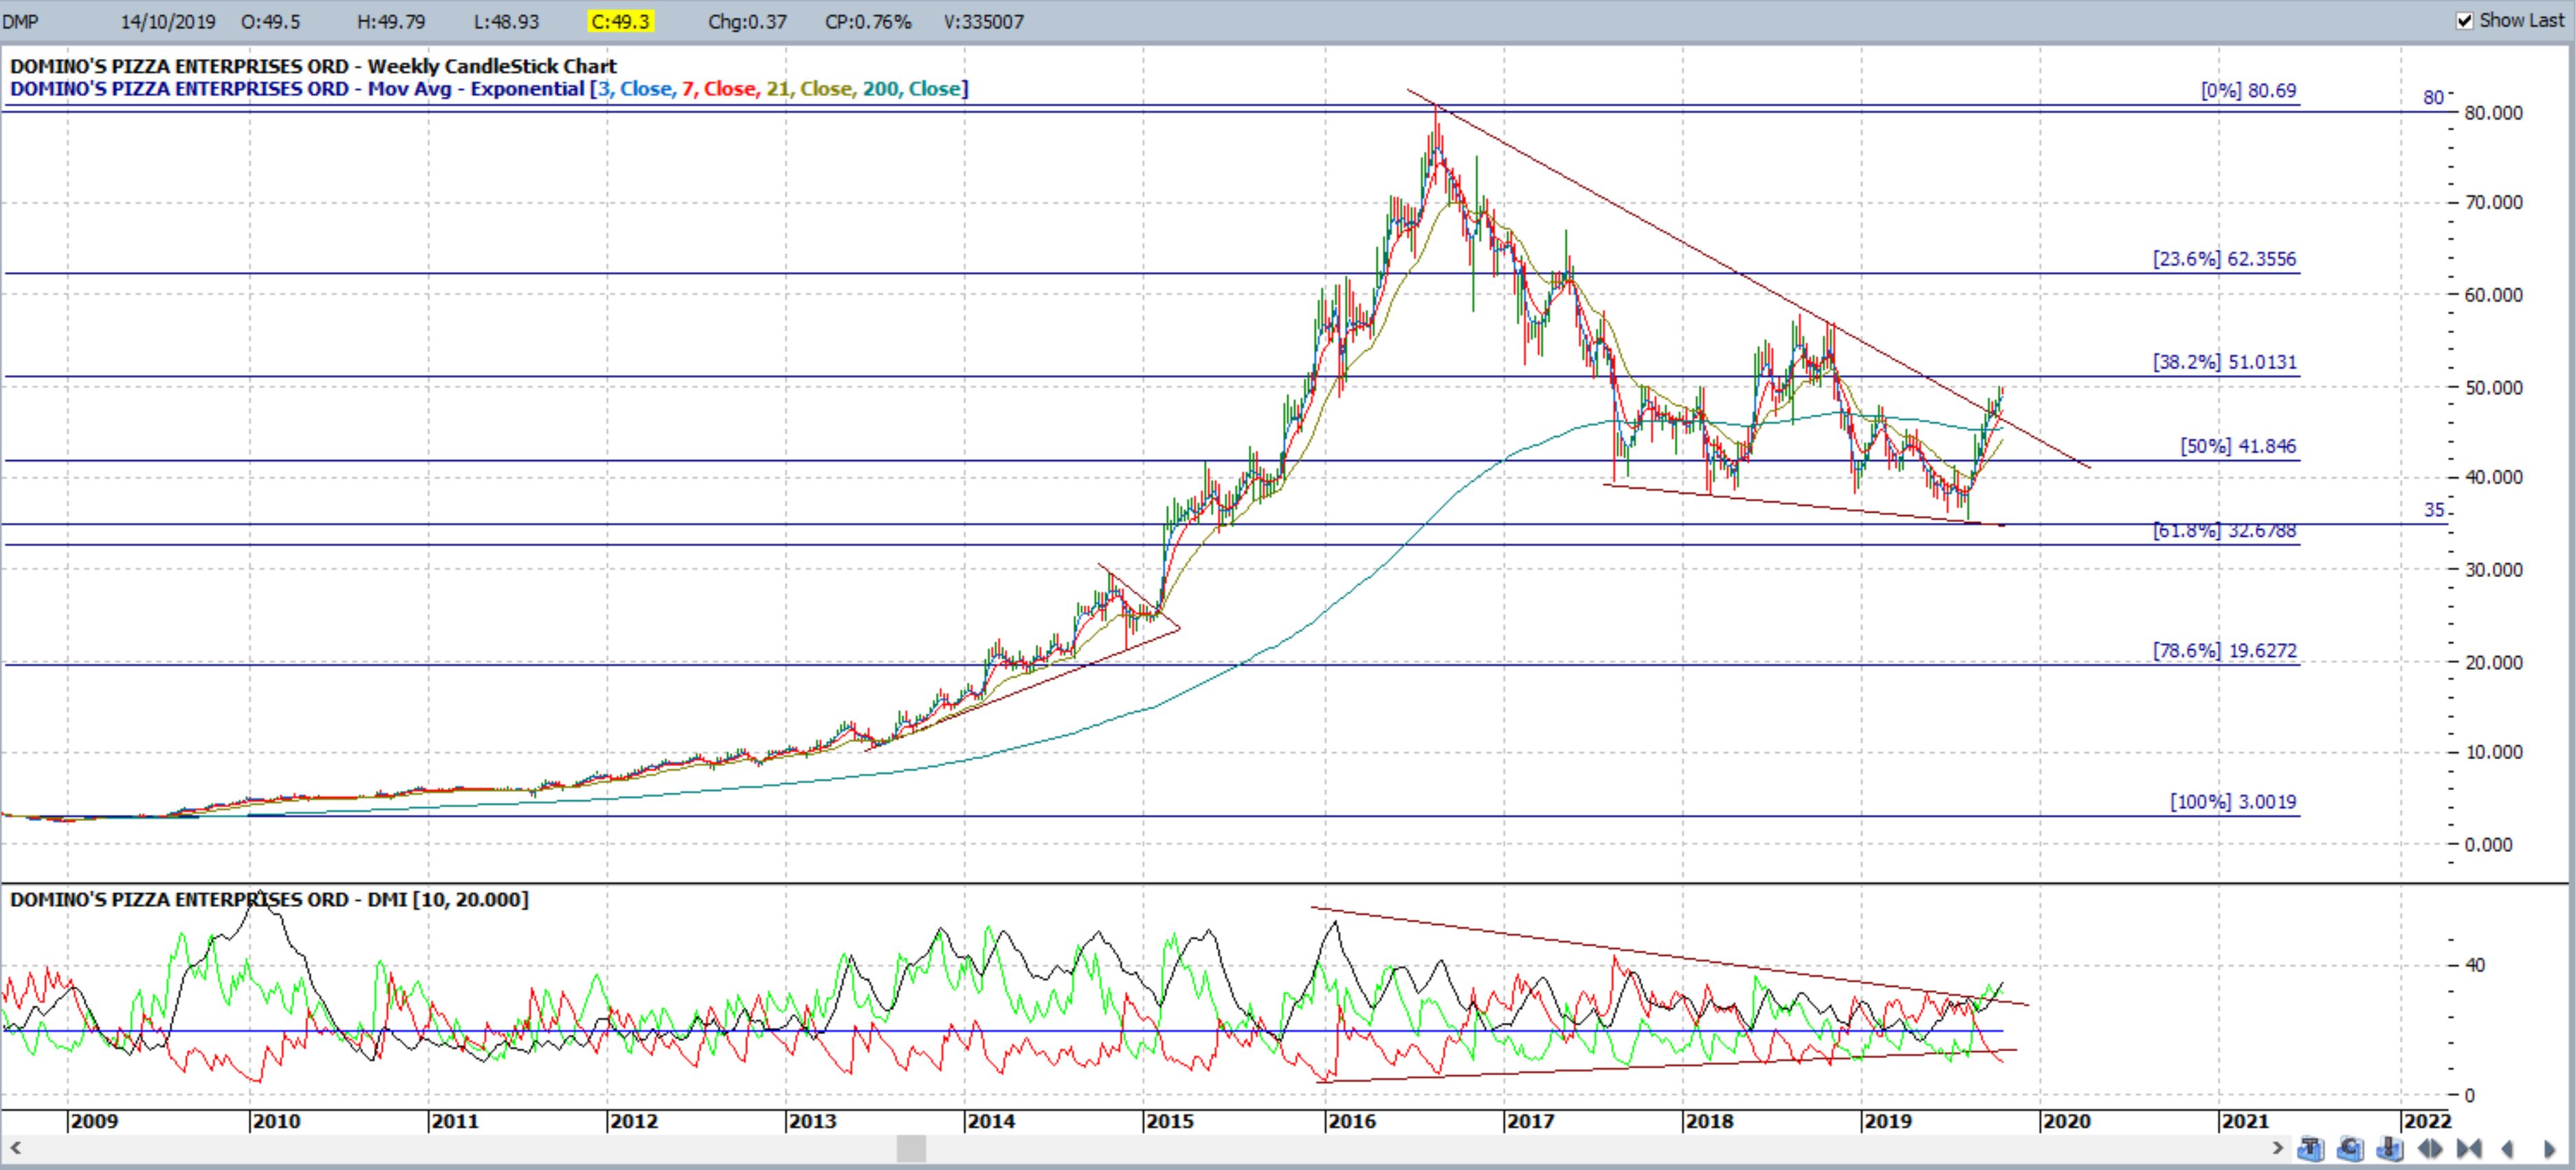Click the [100%] 3.0019 Fibonacci label
Screen dimensions: 2576x1170
click(x=2233, y=802)
